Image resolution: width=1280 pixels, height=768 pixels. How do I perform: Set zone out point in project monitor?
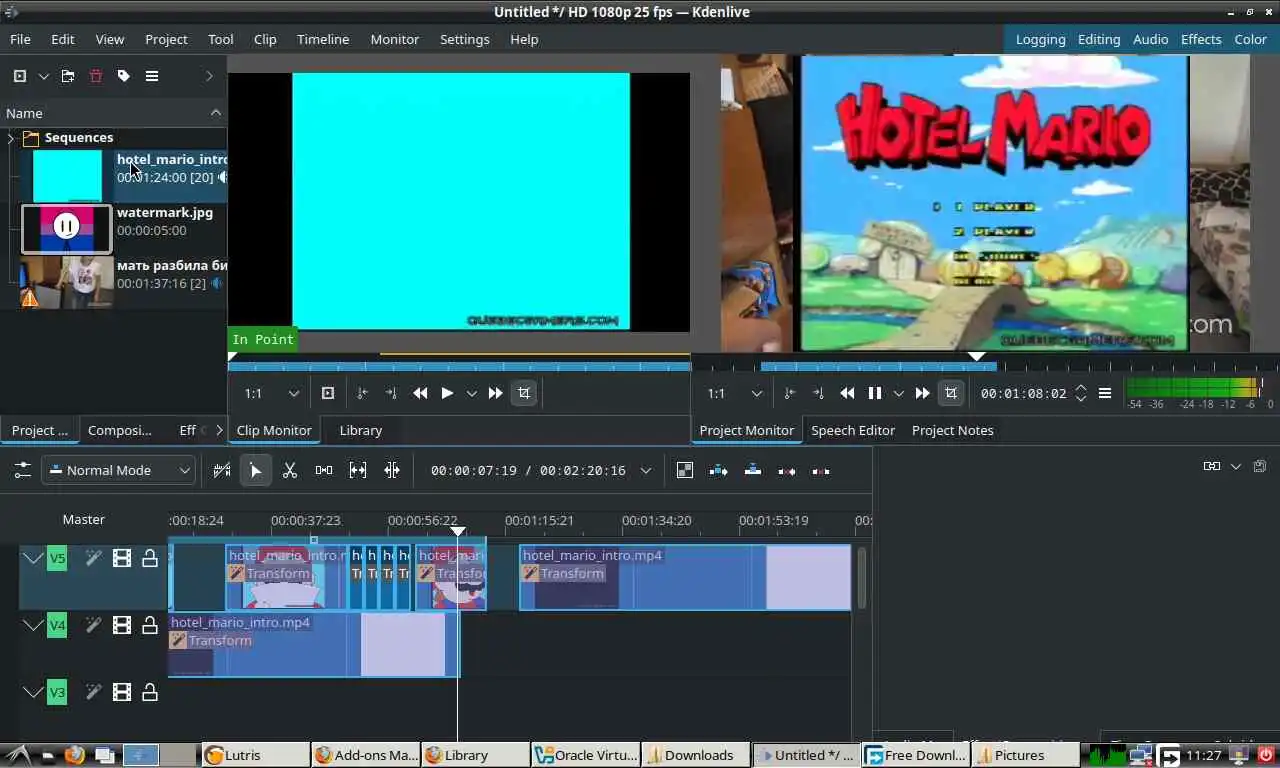click(818, 393)
